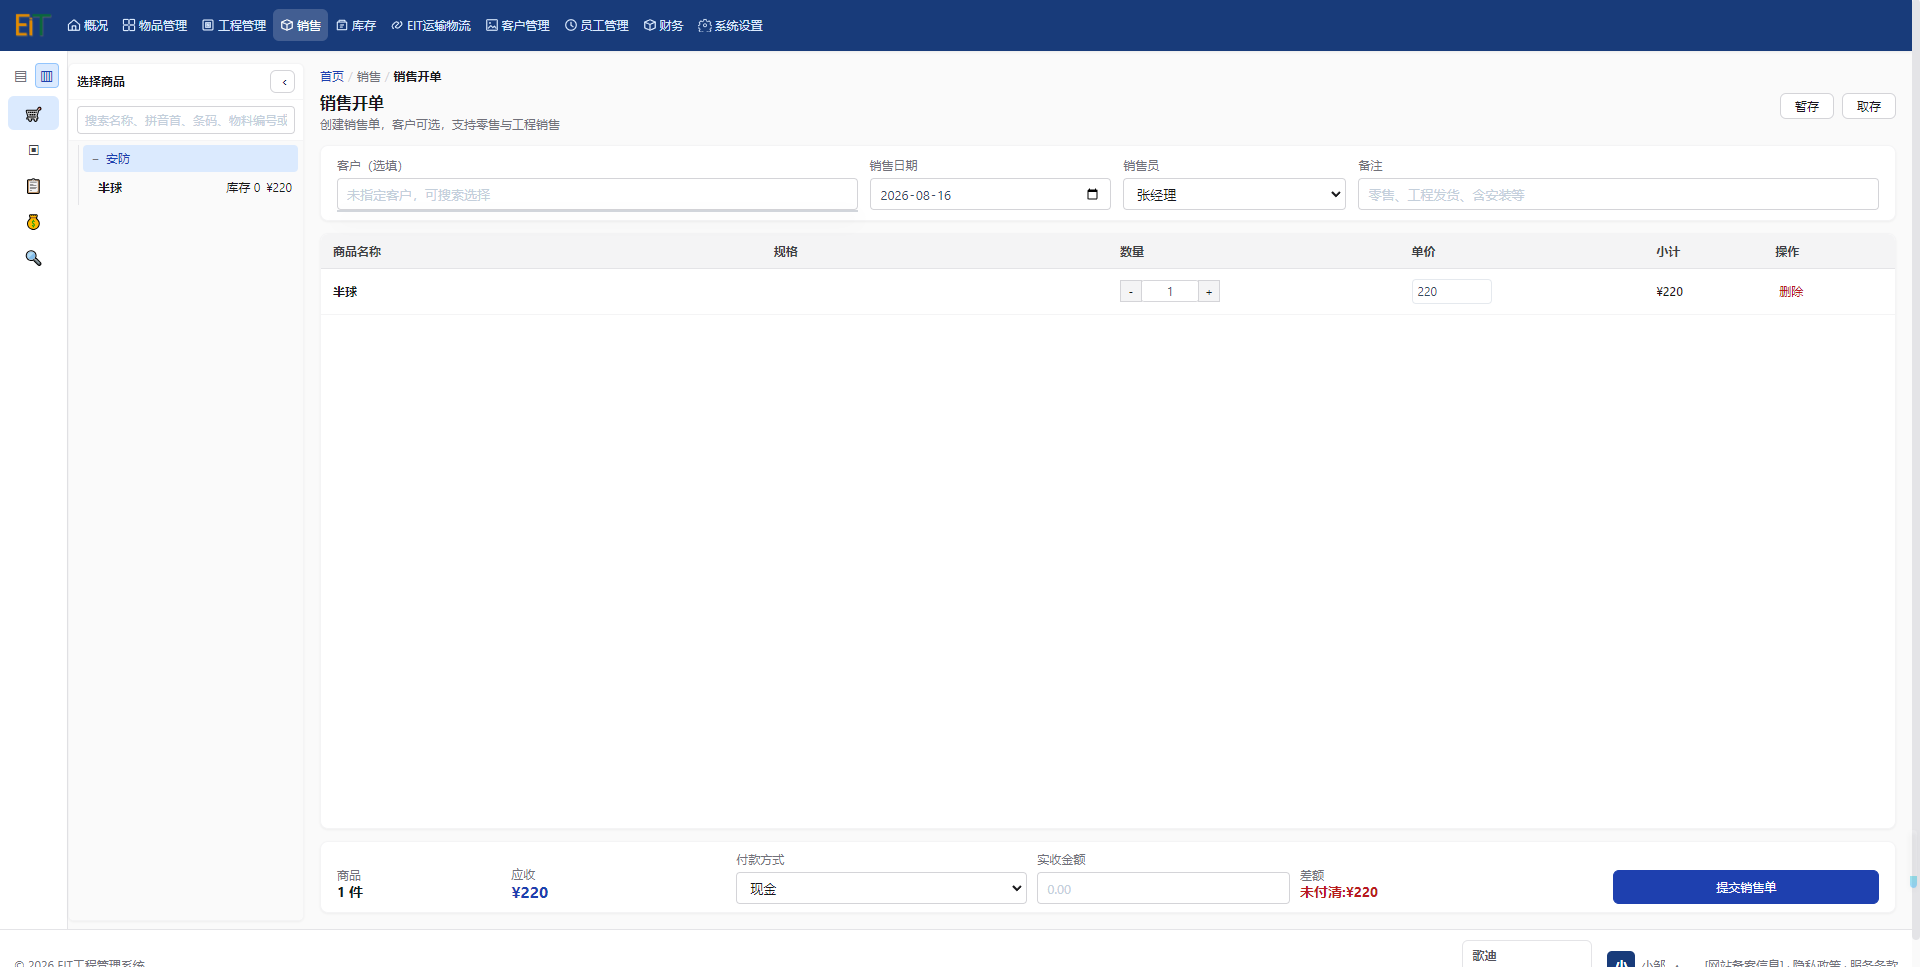Select the square box sidebar icon
This screenshot has width=1920, height=967.
click(33, 150)
